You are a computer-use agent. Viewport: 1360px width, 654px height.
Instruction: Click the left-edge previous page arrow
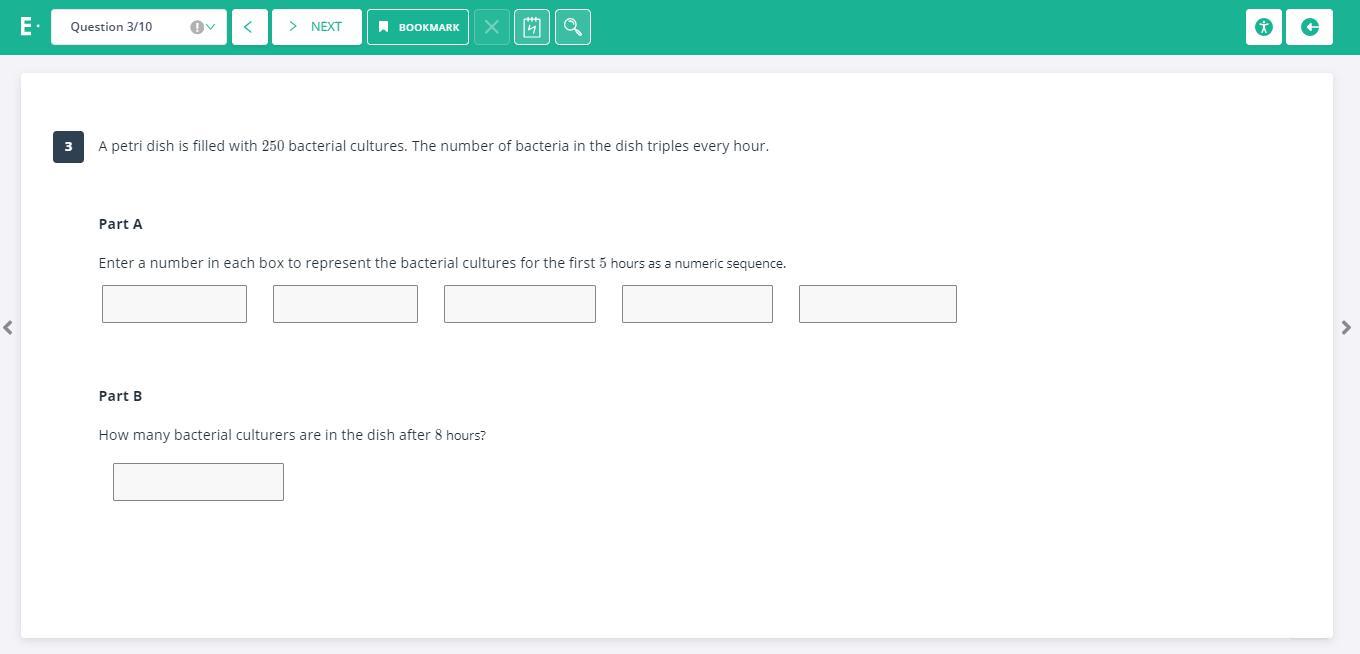click(x=8, y=327)
